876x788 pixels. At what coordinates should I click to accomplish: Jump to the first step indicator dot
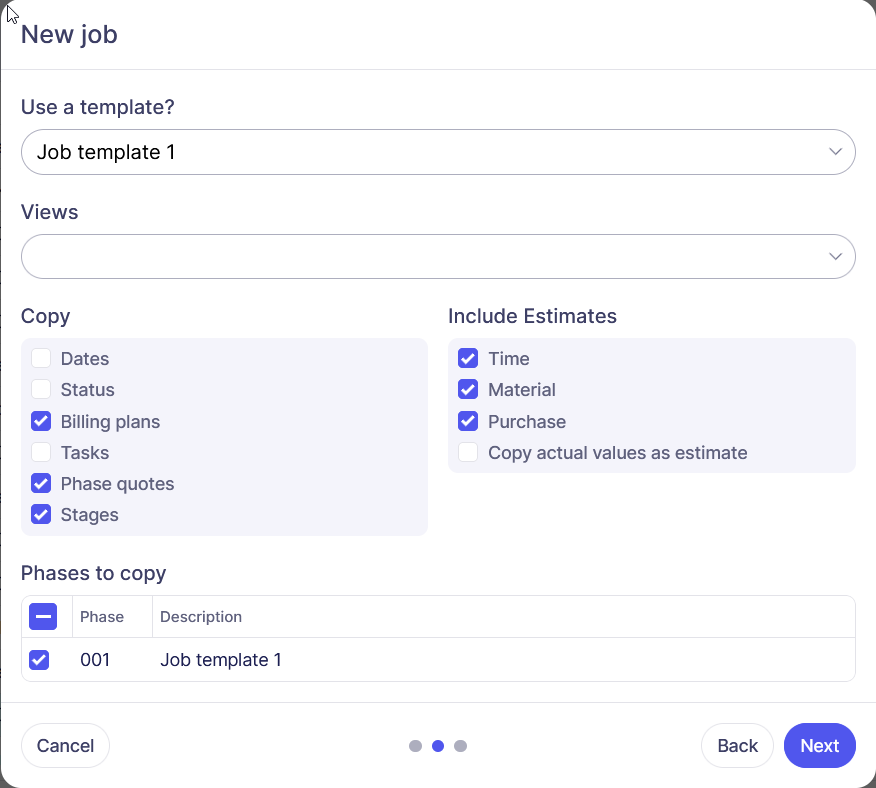(x=415, y=746)
